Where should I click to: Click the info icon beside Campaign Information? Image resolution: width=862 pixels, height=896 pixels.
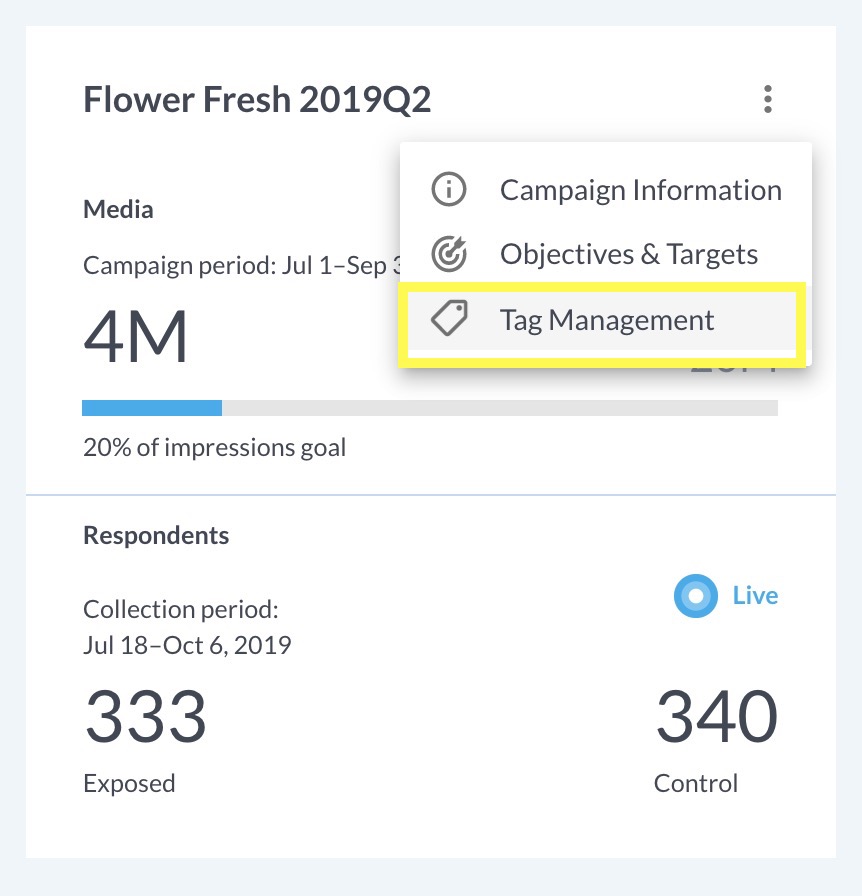click(x=448, y=189)
